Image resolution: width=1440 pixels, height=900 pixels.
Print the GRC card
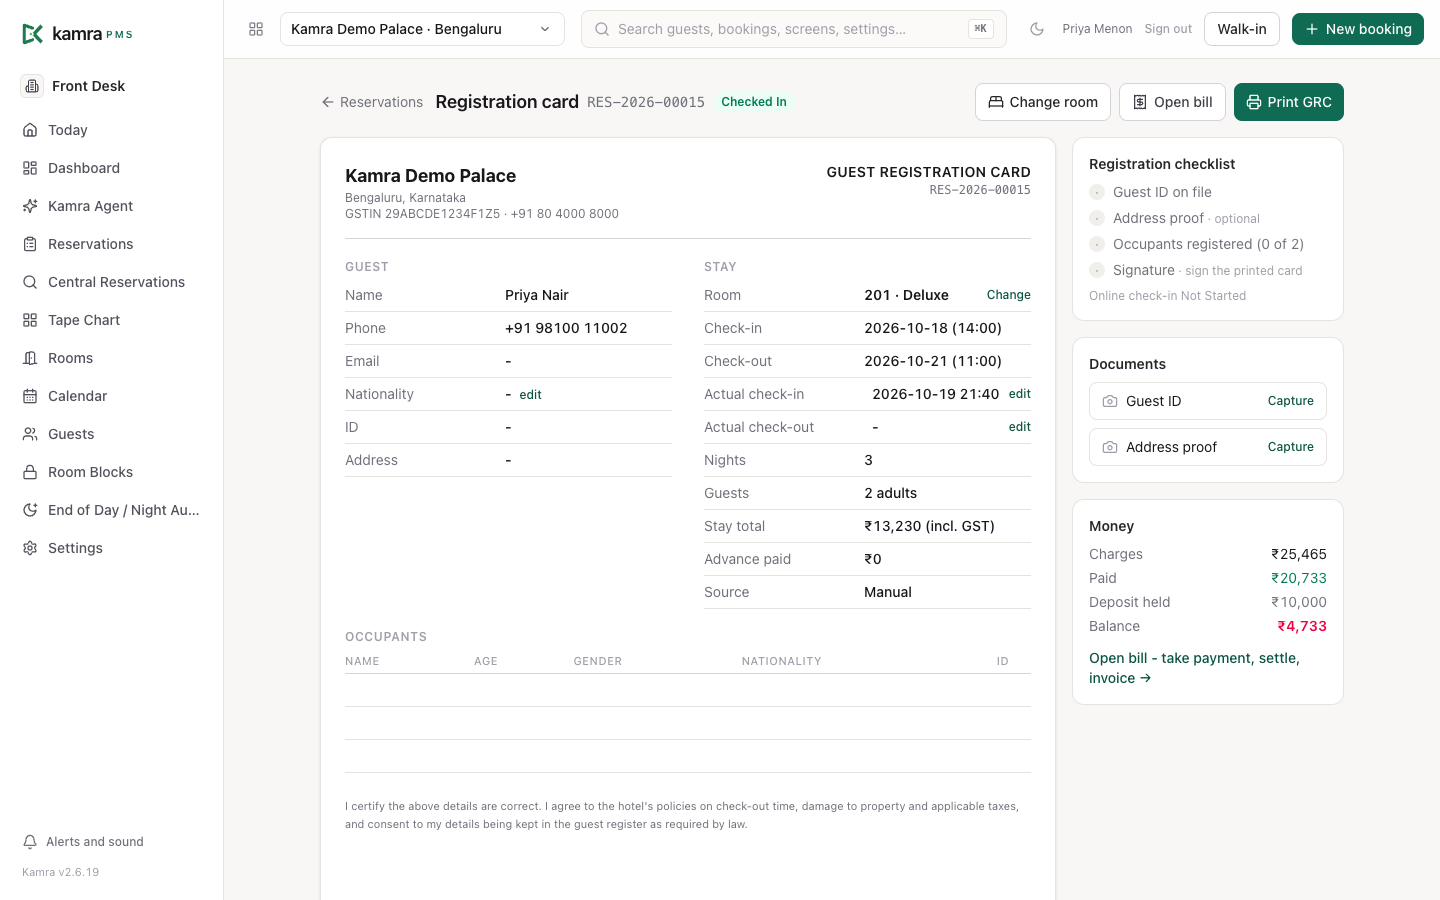pos(1289,102)
